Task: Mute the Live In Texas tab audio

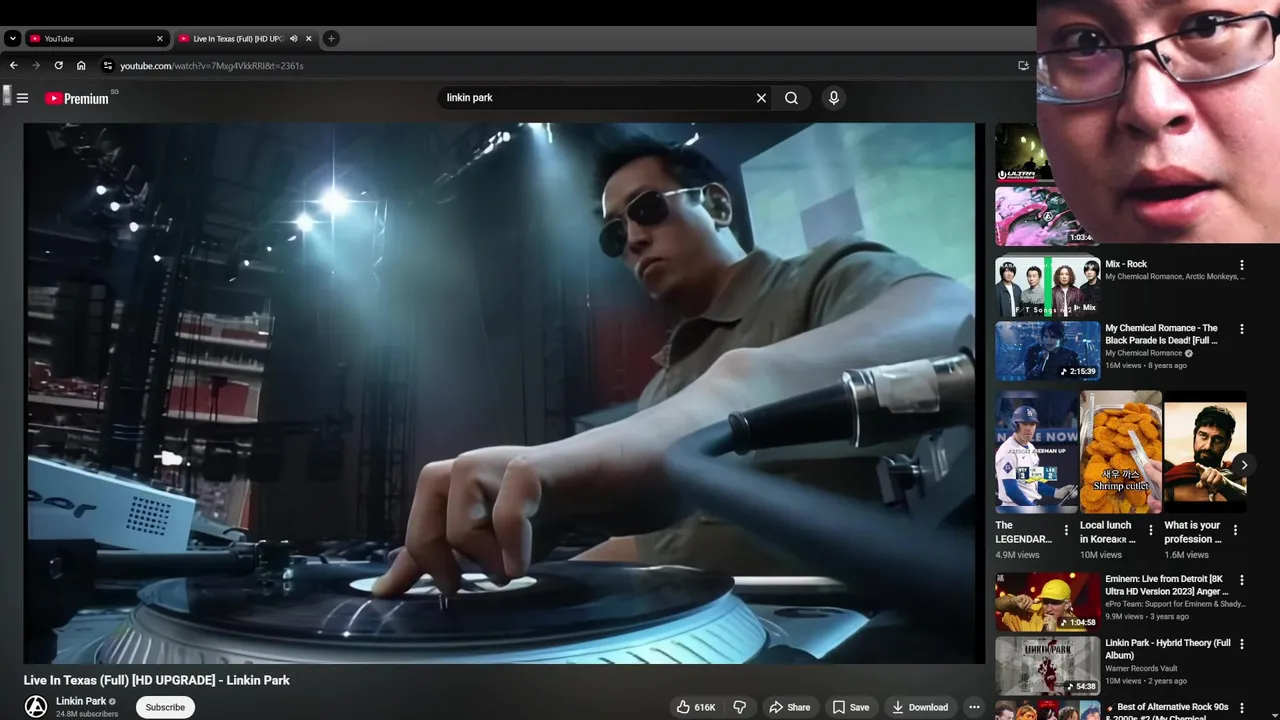Action: [294, 39]
